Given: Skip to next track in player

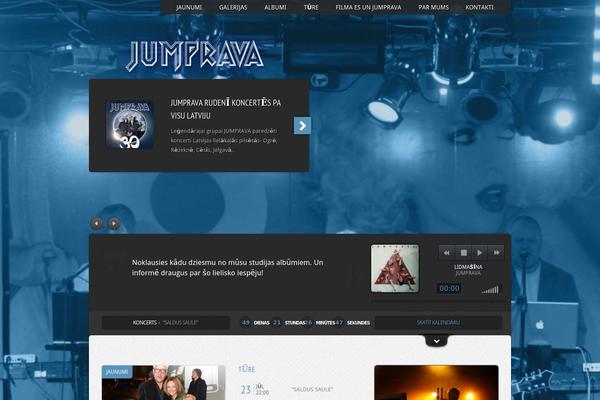Looking at the screenshot, I should (496, 253).
